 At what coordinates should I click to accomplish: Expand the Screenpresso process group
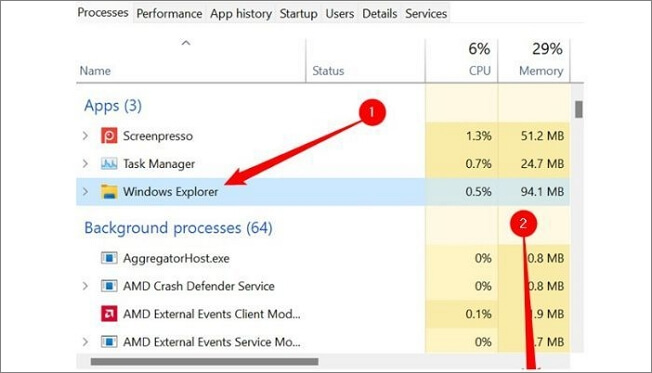[85, 136]
